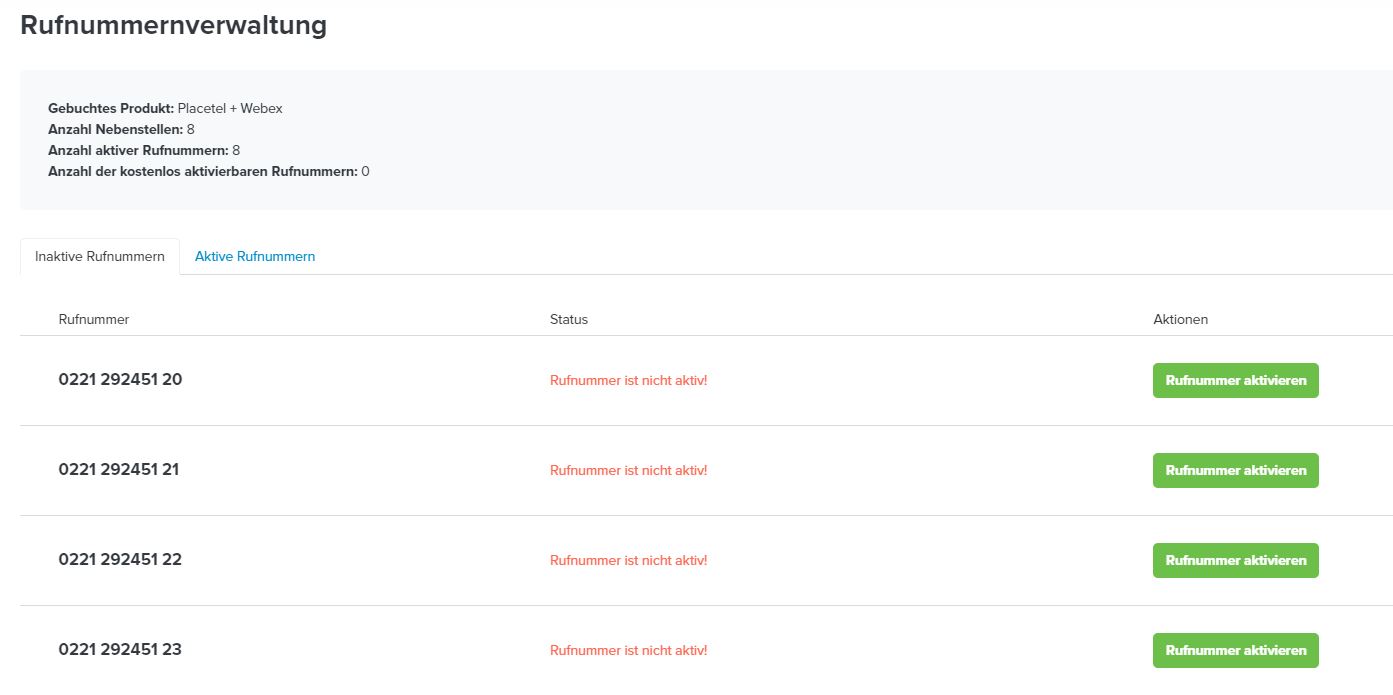Click the phone number 0221 292451 22
The width and height of the screenshot is (1393, 695).
tap(120, 560)
